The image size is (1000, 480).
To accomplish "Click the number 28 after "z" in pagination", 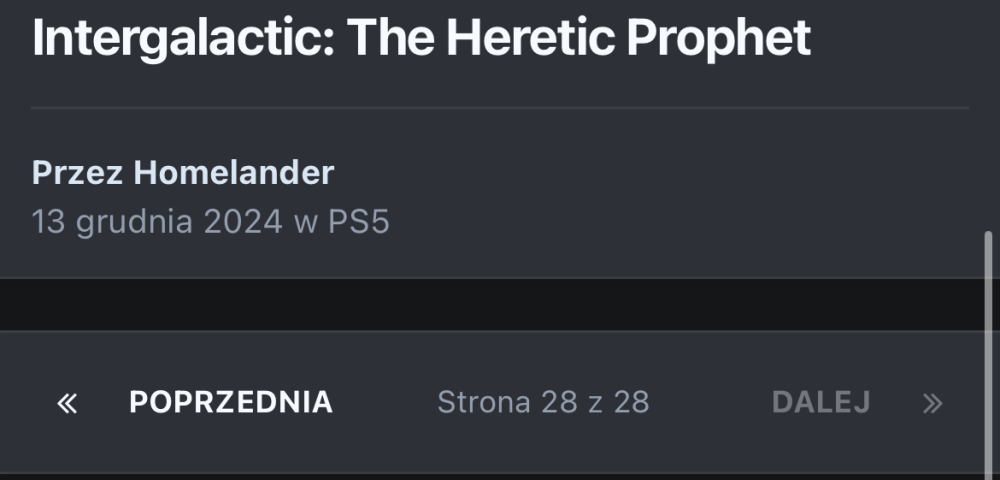I will pyautogui.click(x=632, y=402).
